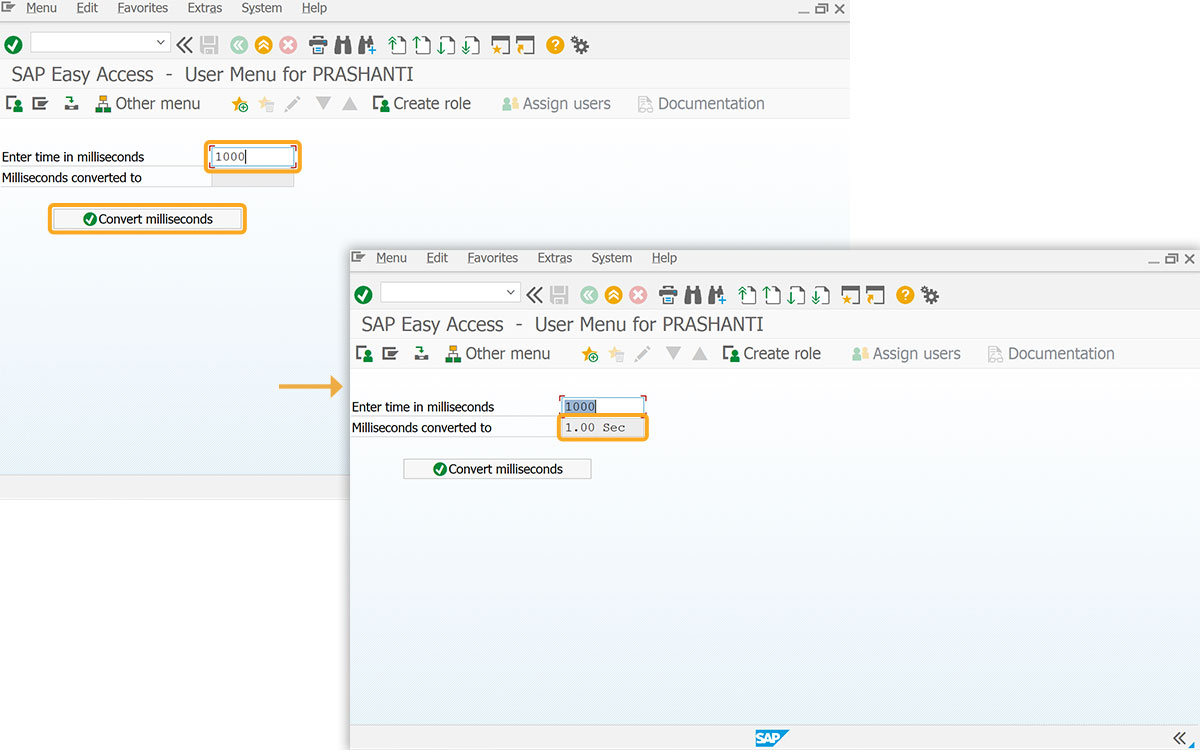1200x750 pixels.
Task: Click the red Cancel icon in the back window
Action: point(288,45)
